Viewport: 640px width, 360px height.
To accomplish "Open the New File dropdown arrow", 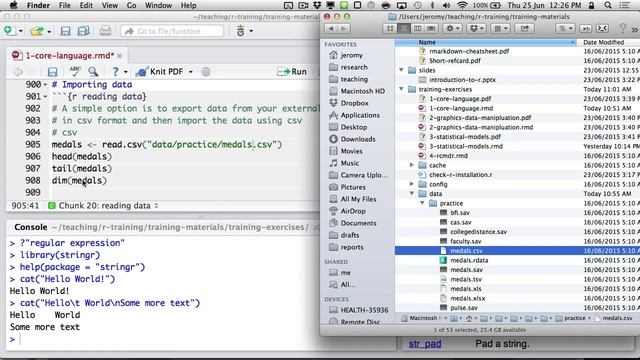I will (20, 31).
